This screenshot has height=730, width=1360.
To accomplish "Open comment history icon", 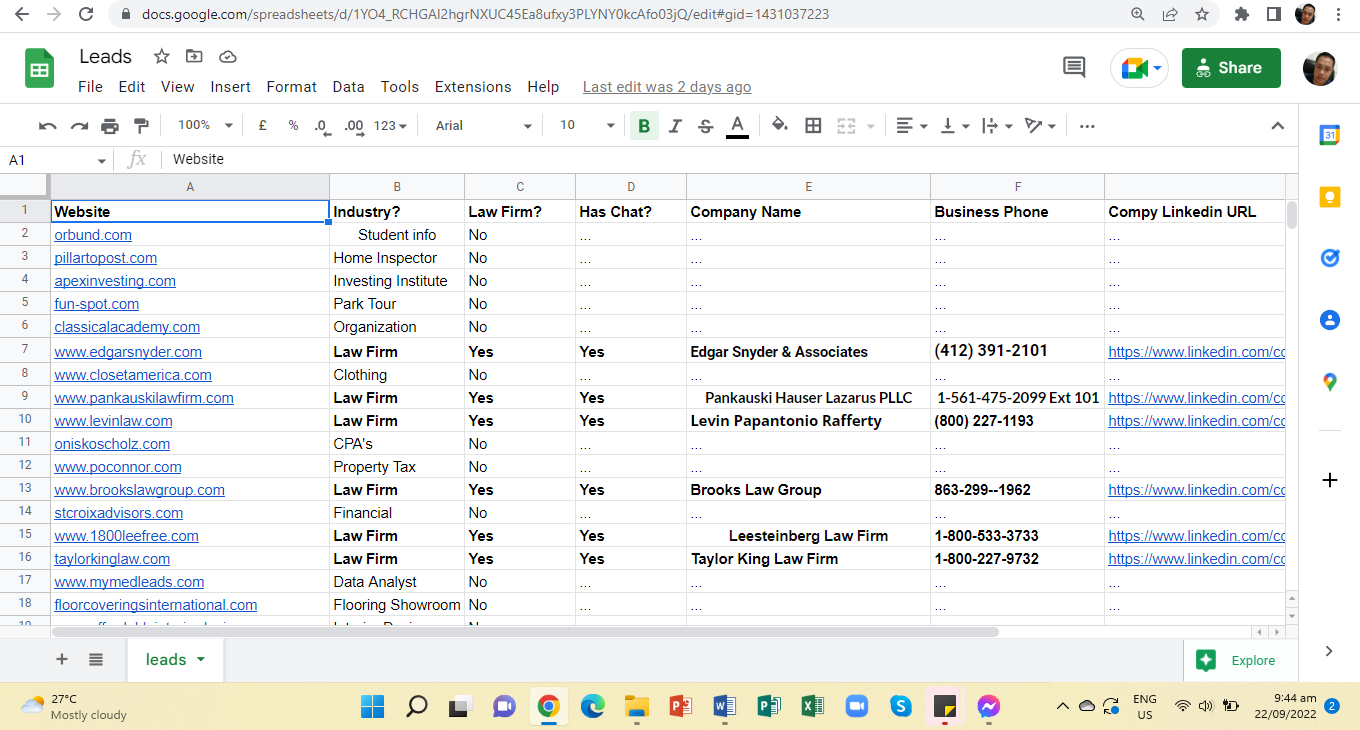I will pos(1074,67).
